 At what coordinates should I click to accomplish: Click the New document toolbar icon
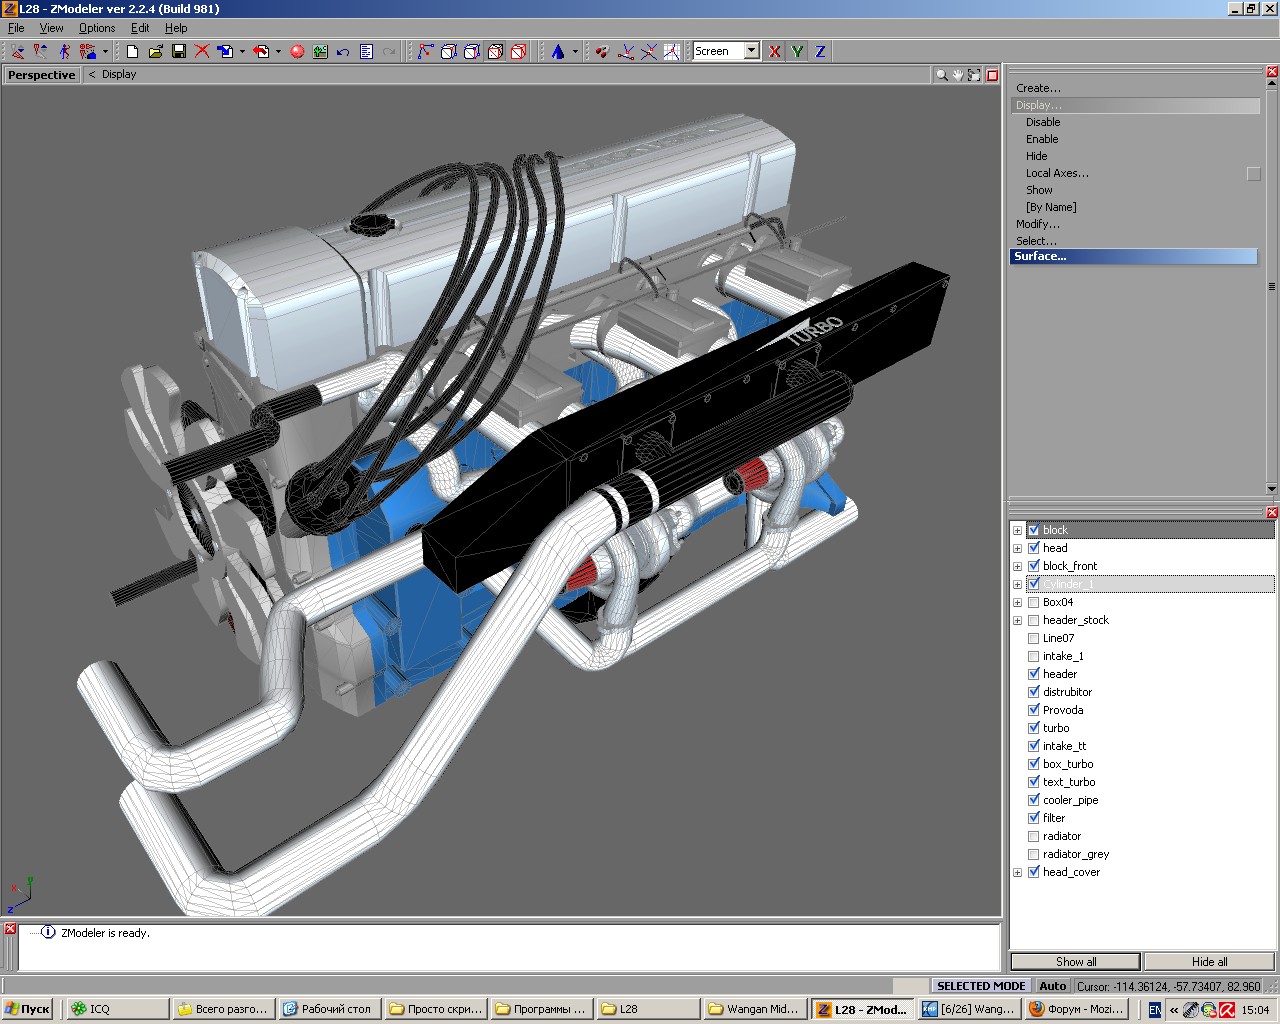(x=132, y=51)
